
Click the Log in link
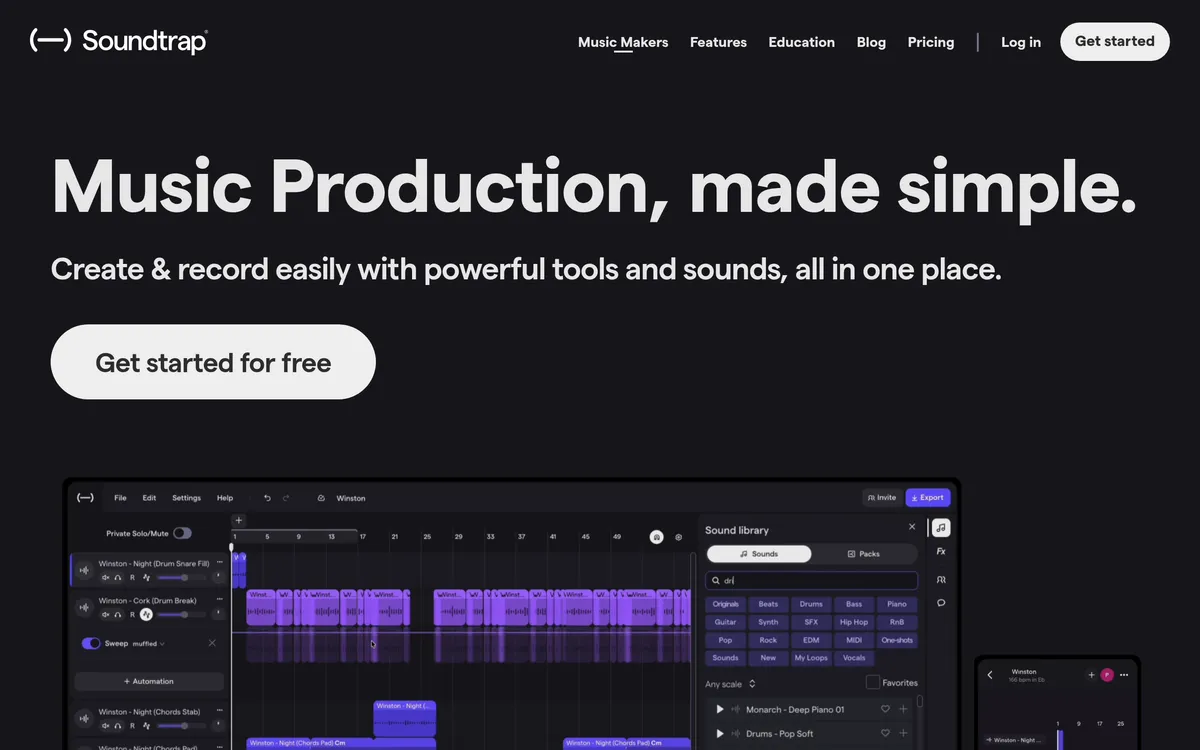tap(1020, 42)
